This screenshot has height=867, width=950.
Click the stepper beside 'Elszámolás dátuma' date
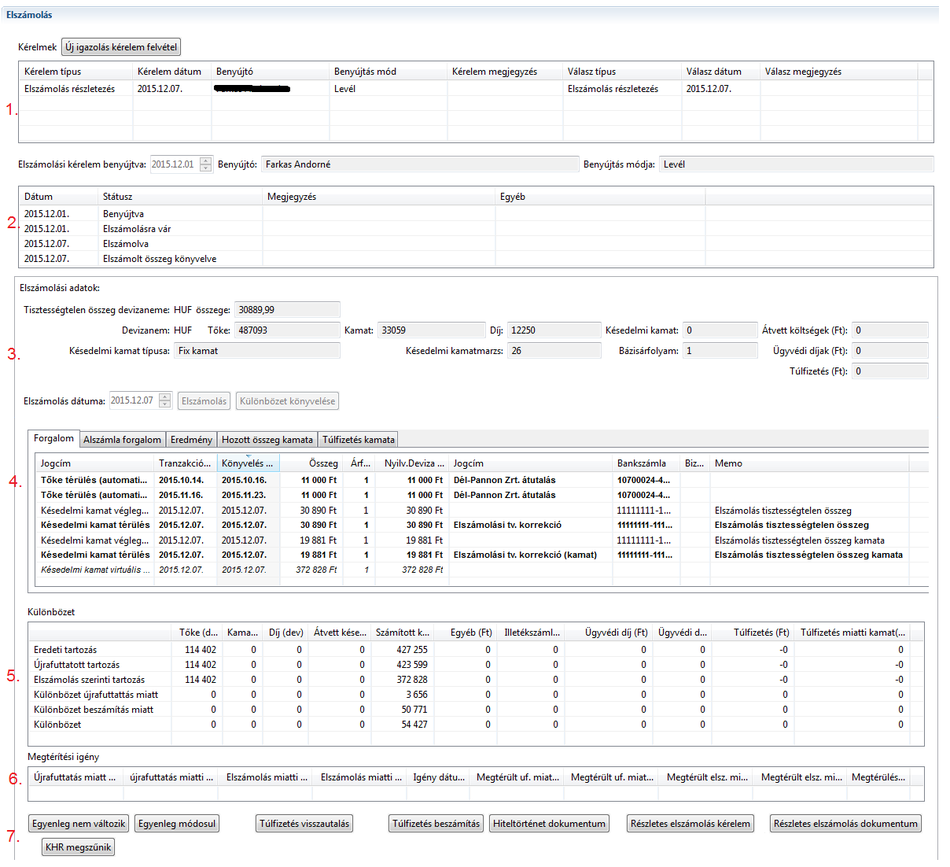[166, 401]
